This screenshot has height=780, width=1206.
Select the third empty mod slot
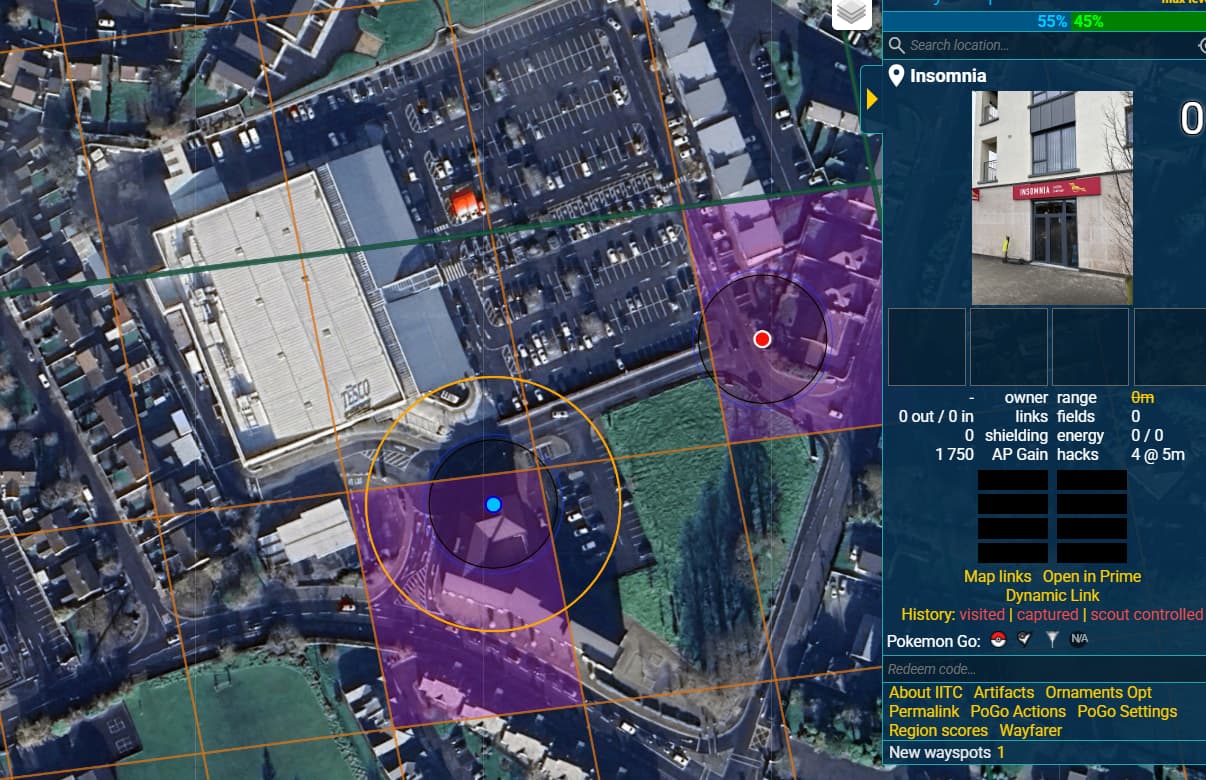point(1091,347)
